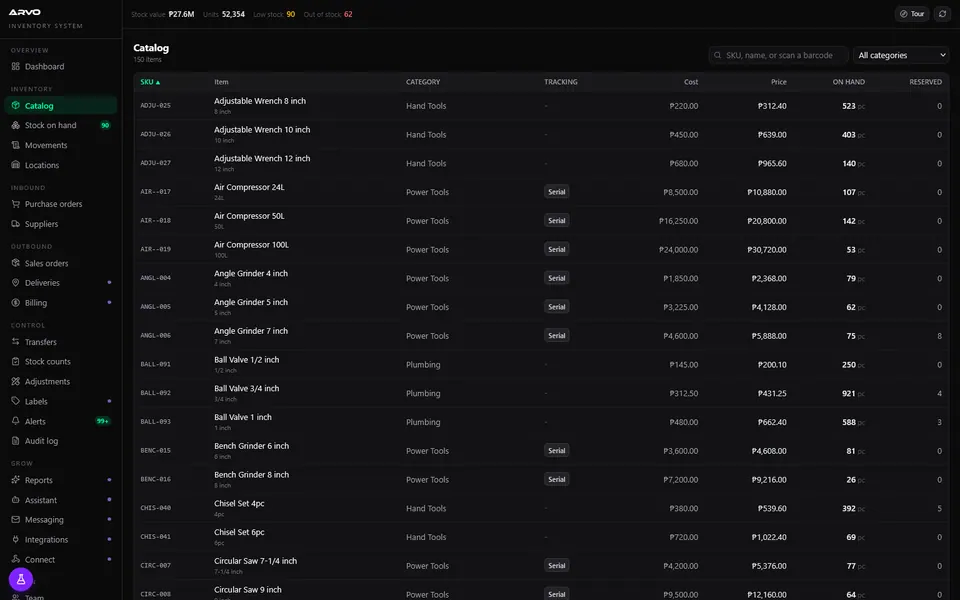Focus the SKU, name, or barcode search field
Screen dimensions: 960x600
(x=778, y=55)
